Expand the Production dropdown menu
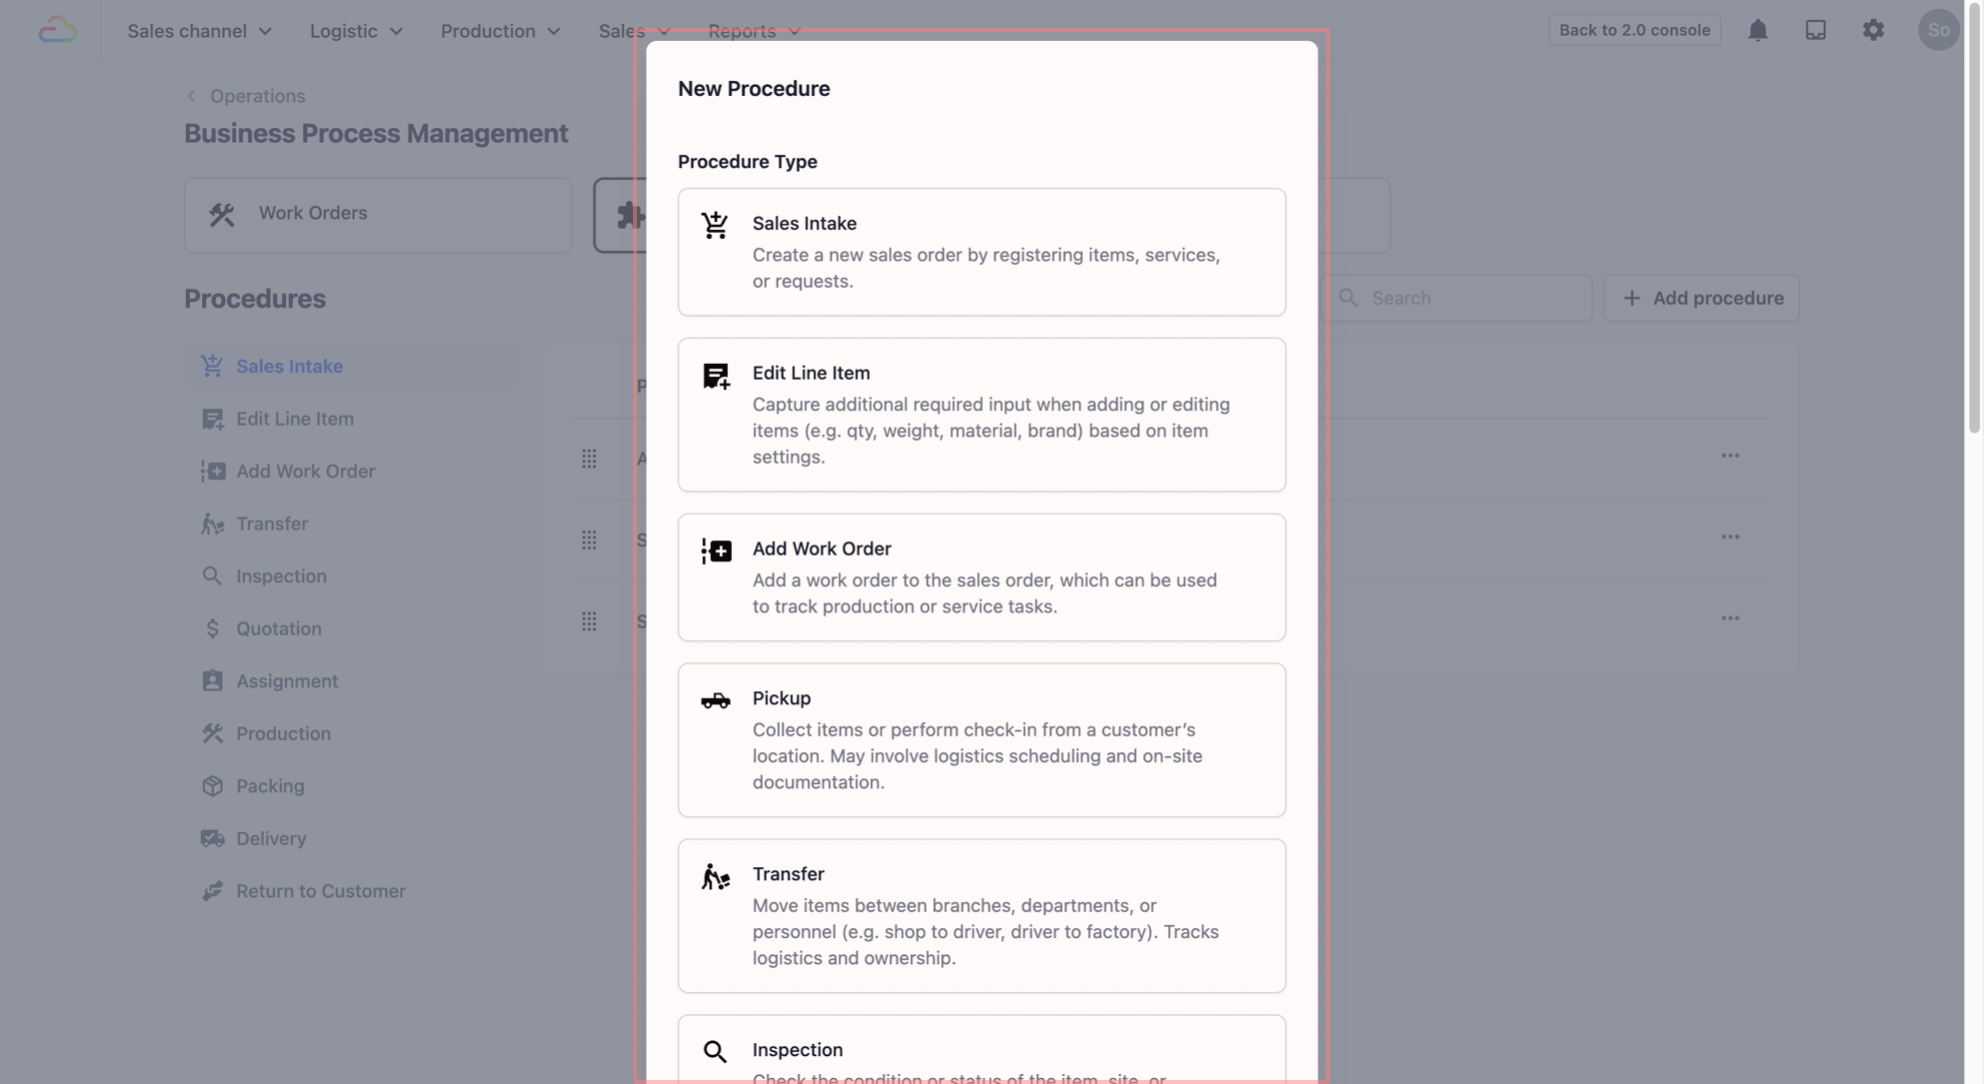 [500, 31]
